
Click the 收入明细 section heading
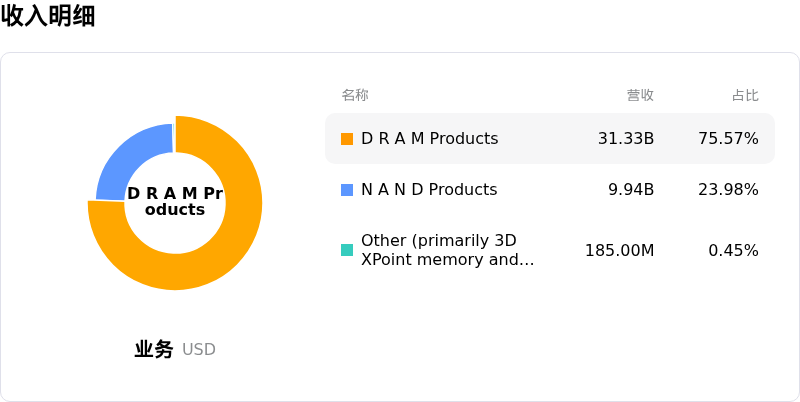pyautogui.click(x=48, y=15)
